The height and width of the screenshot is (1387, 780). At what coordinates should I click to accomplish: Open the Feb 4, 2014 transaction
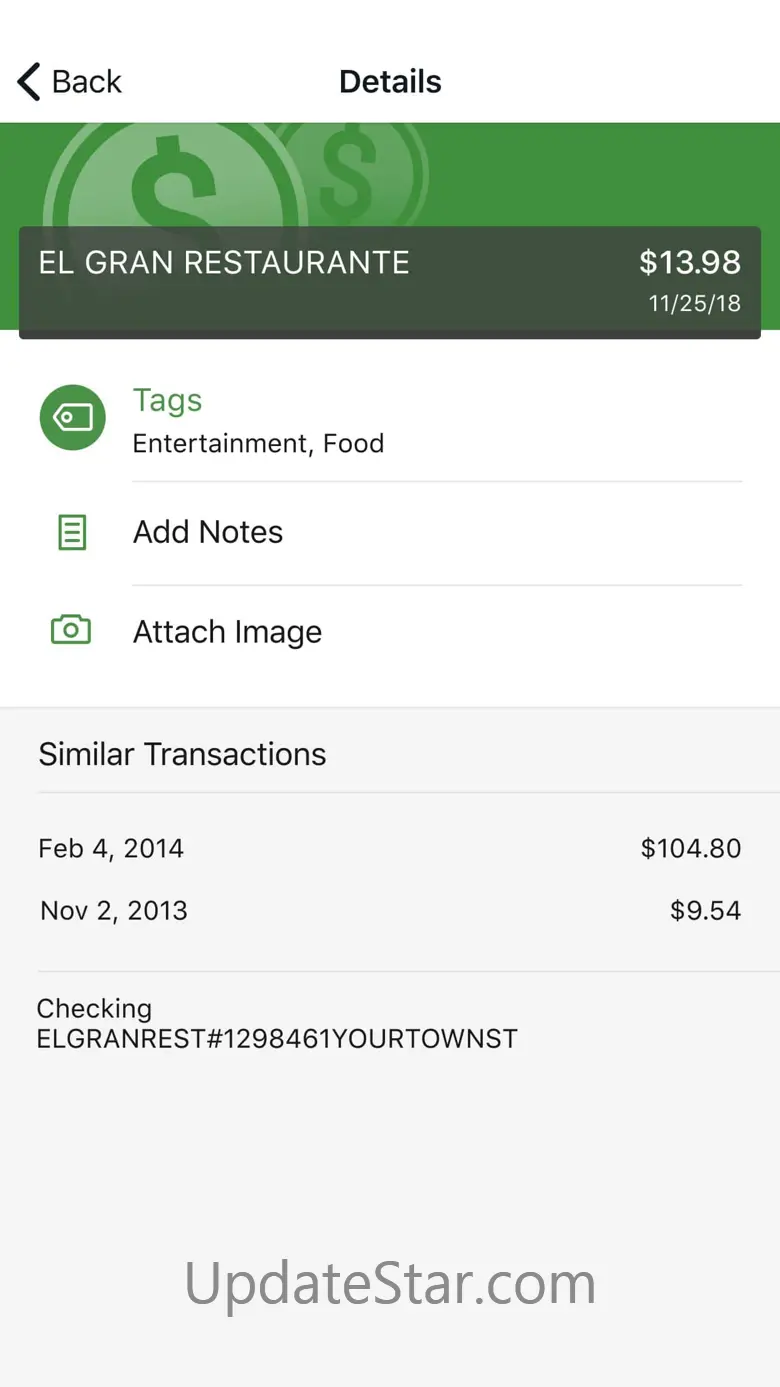[390, 848]
